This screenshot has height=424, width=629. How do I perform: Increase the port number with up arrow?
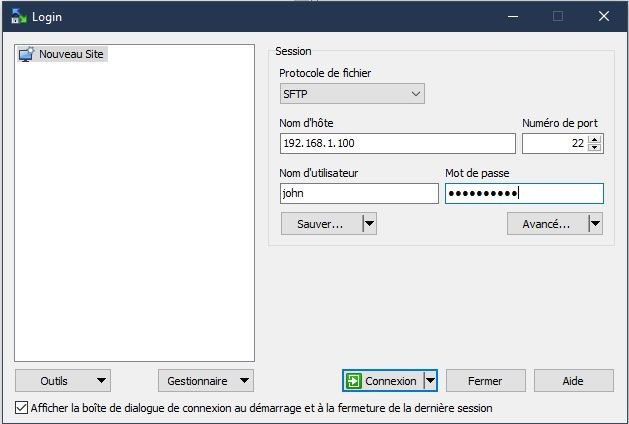[x=595, y=139]
